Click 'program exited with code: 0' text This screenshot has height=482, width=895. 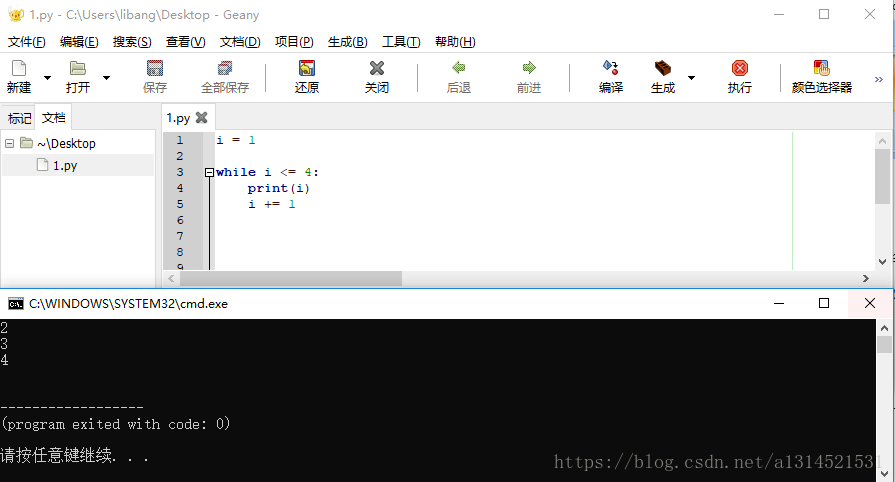pyautogui.click(x=115, y=424)
